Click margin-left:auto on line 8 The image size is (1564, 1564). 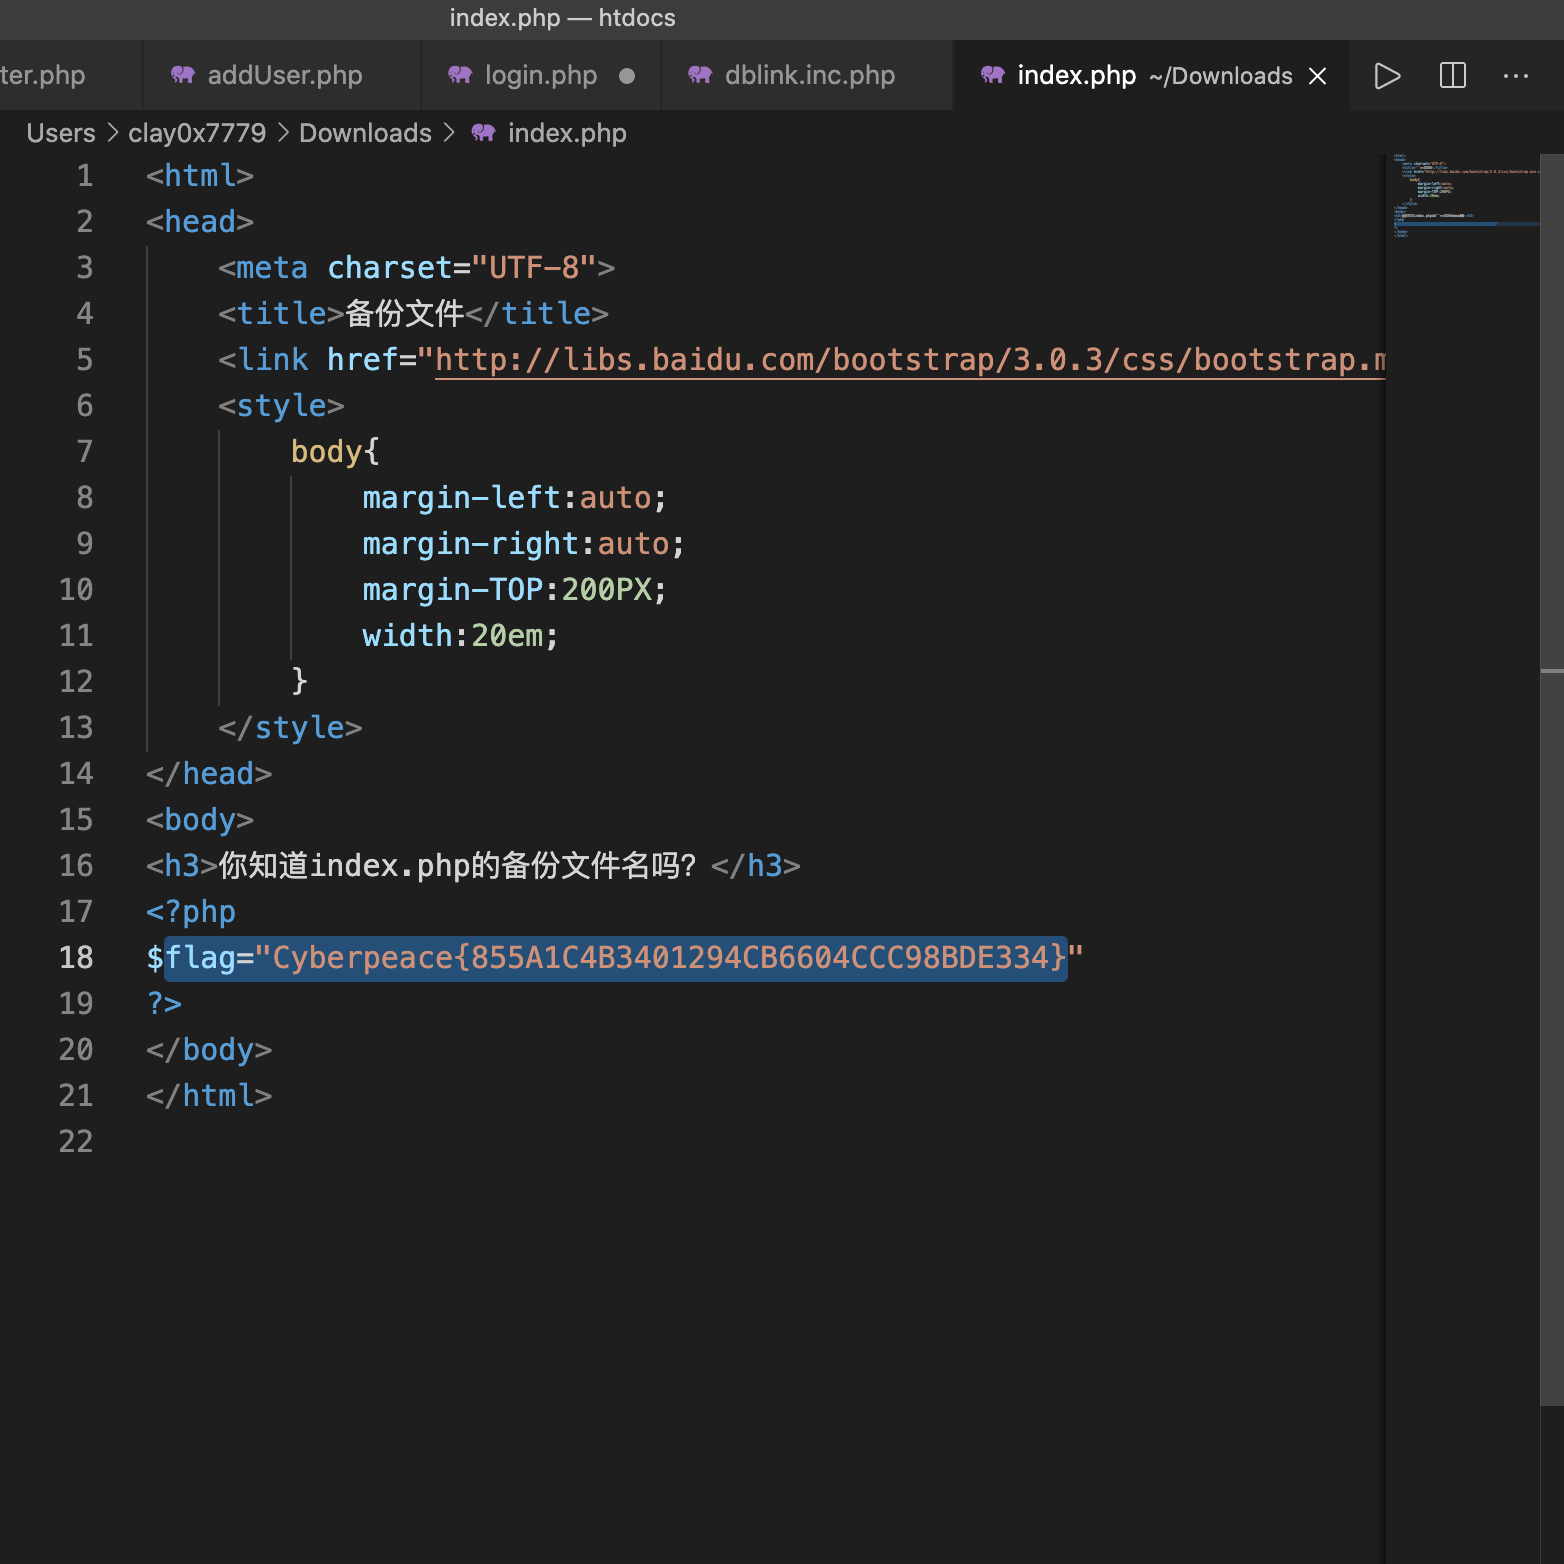pyautogui.click(x=514, y=497)
